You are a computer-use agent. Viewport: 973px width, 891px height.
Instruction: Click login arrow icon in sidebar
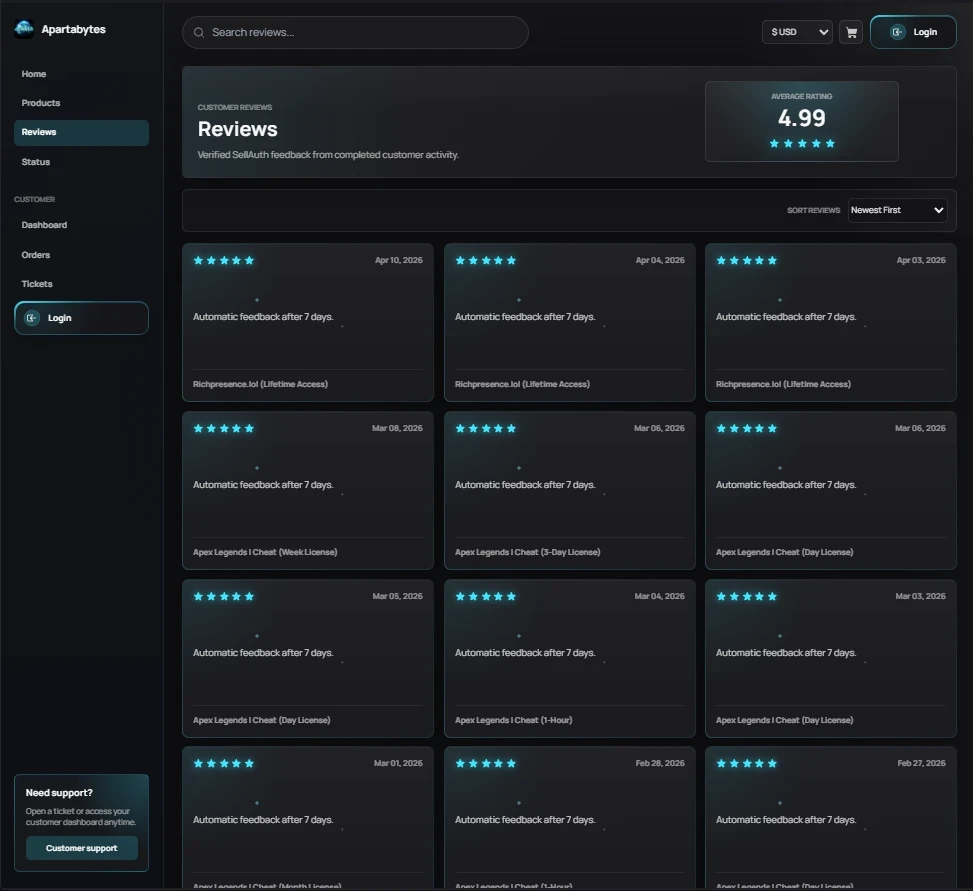[32, 318]
